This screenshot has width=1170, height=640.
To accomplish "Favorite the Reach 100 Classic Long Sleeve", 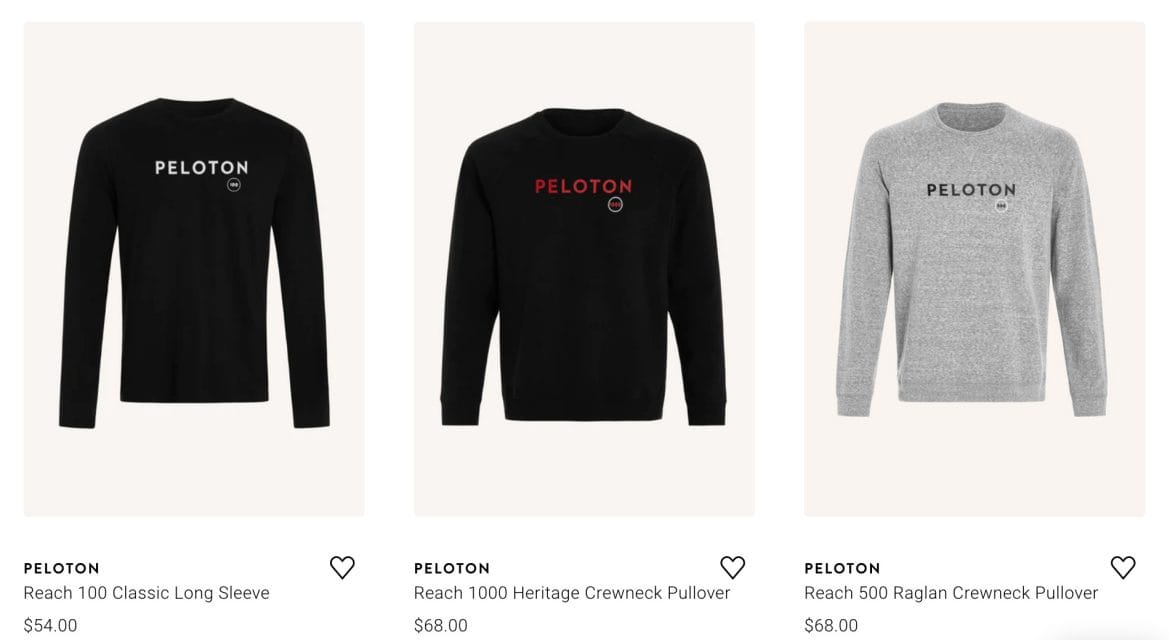I will (x=342, y=568).
